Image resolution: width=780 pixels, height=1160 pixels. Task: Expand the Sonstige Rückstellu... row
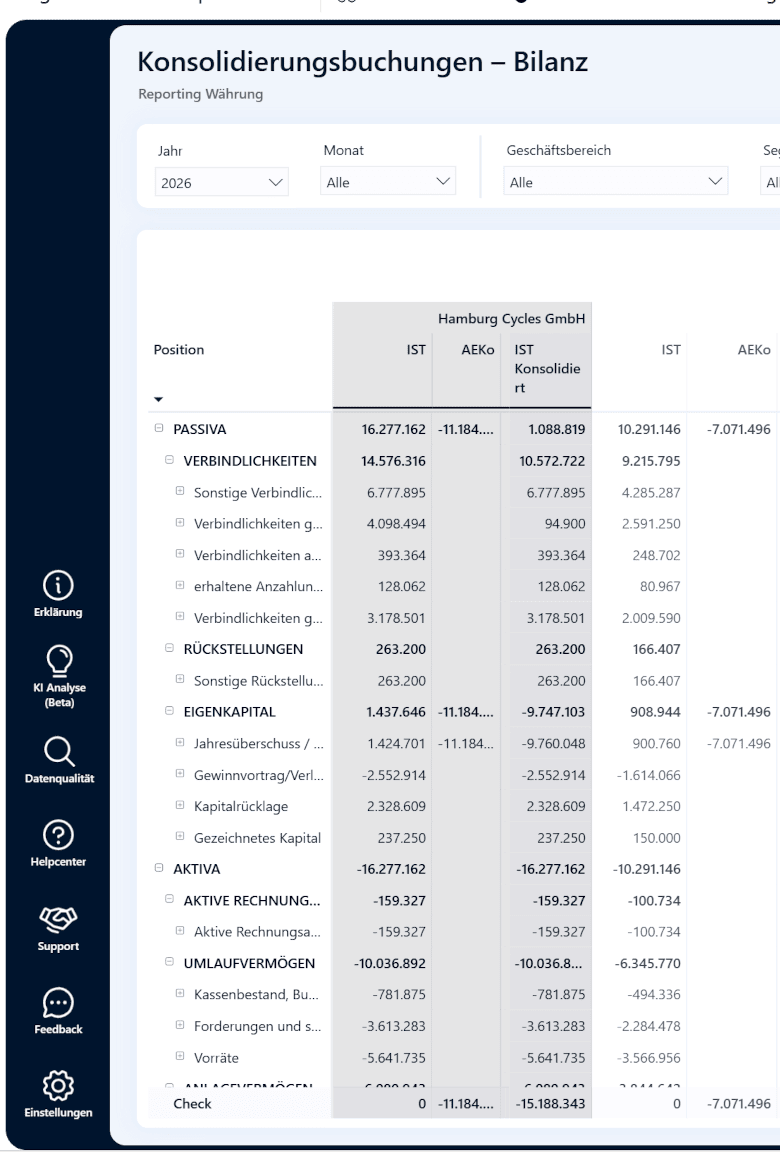click(179, 679)
